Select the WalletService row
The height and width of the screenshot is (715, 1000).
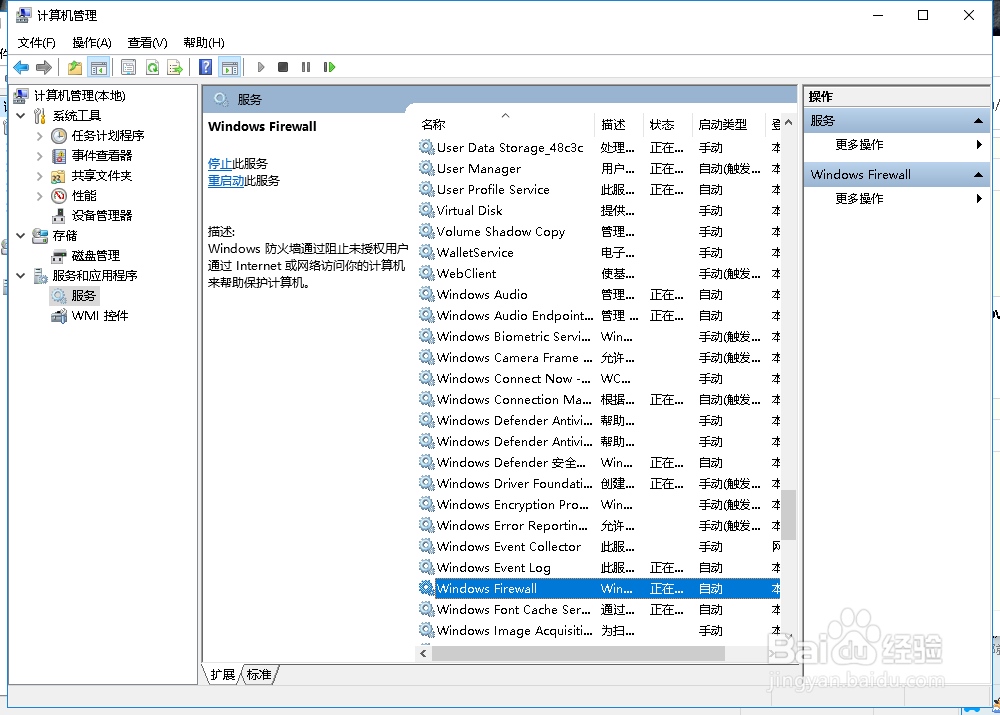click(x=599, y=253)
